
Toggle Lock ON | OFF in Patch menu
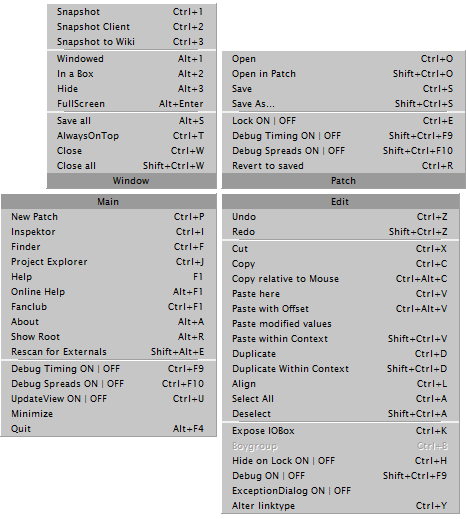tap(343, 121)
